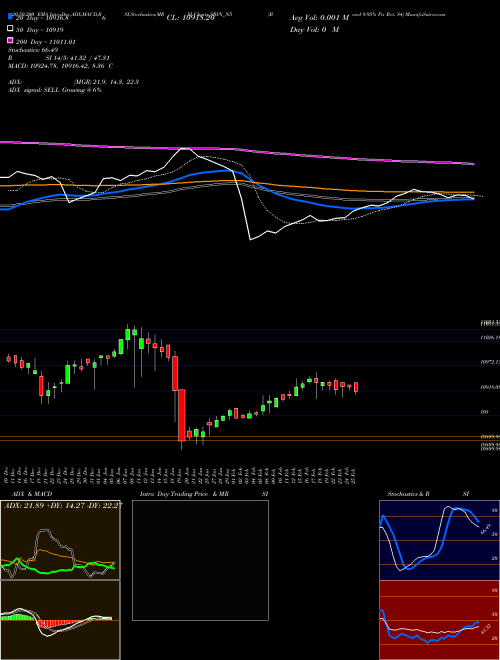
Task: Click the 11026 price axis label
Action: click(x=490, y=338)
